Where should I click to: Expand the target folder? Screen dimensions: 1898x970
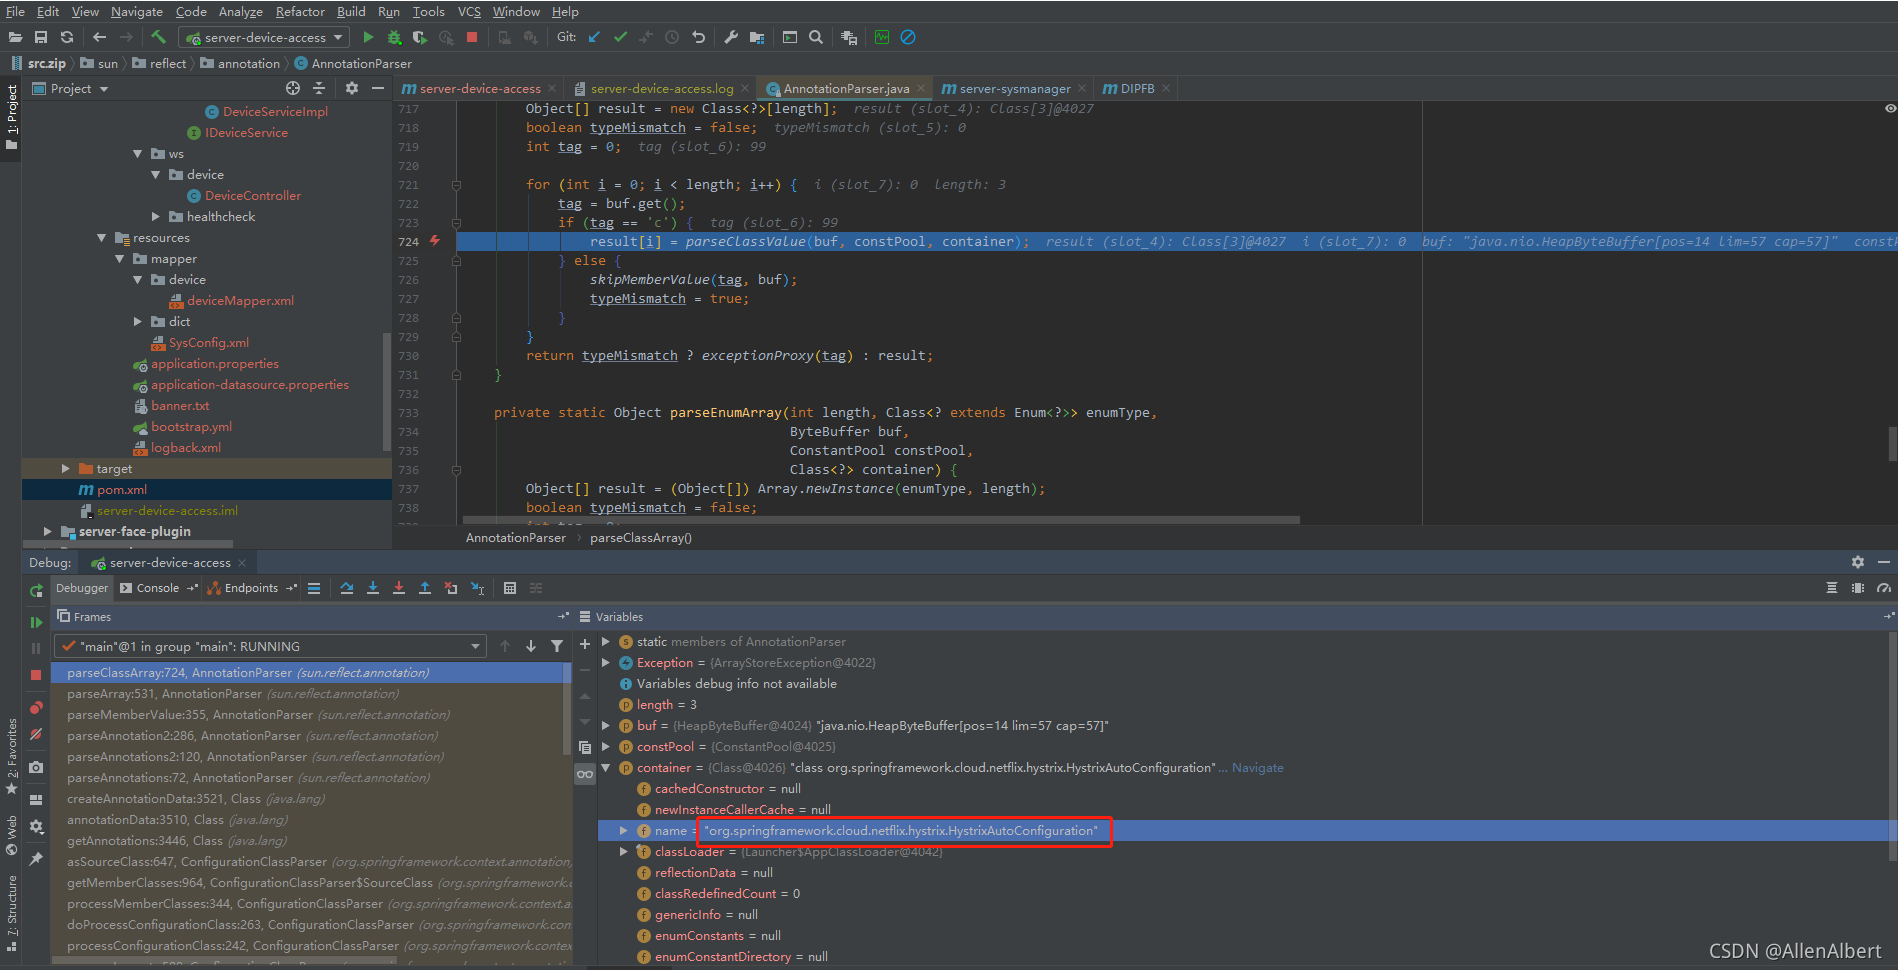coord(65,468)
